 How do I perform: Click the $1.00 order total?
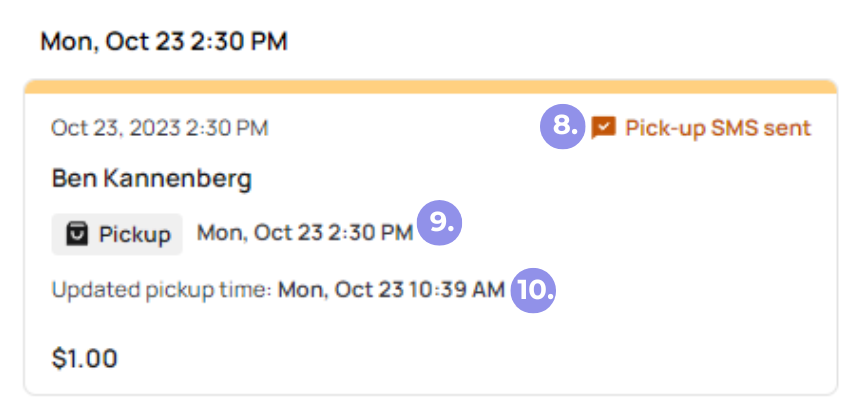click(x=85, y=358)
